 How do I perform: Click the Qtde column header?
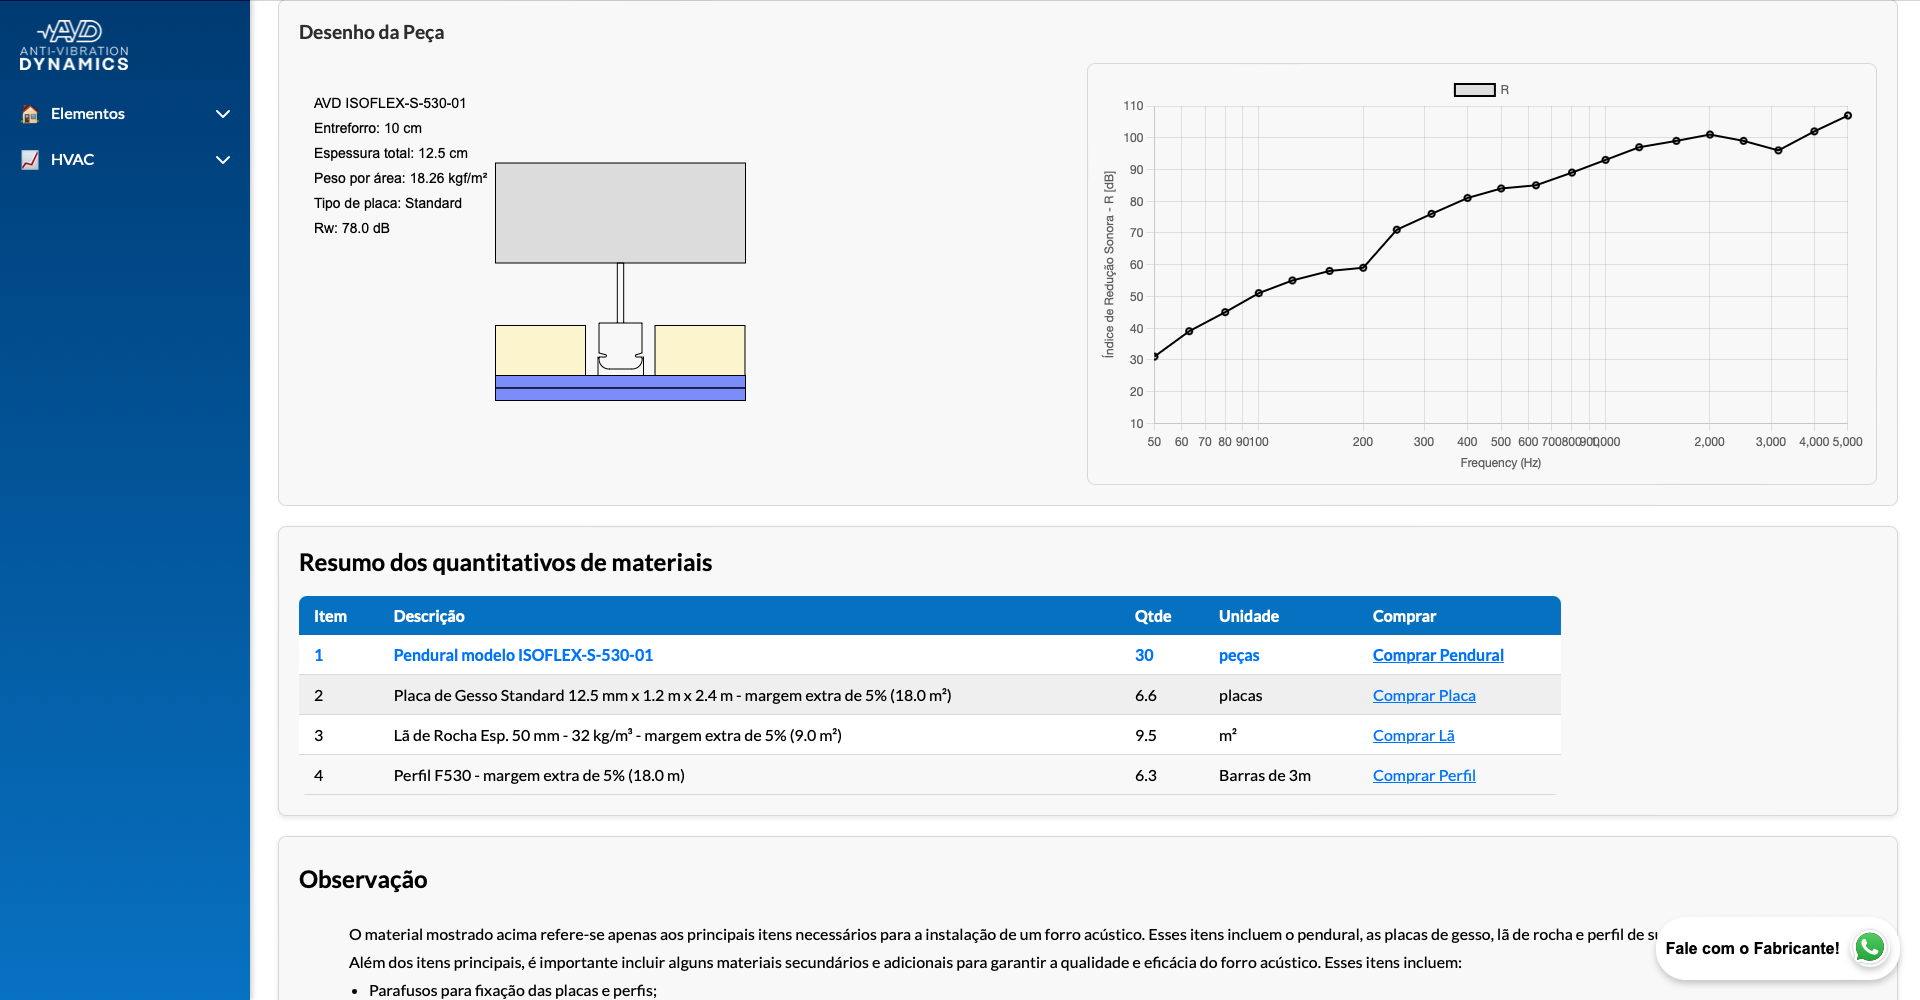pyautogui.click(x=1153, y=616)
